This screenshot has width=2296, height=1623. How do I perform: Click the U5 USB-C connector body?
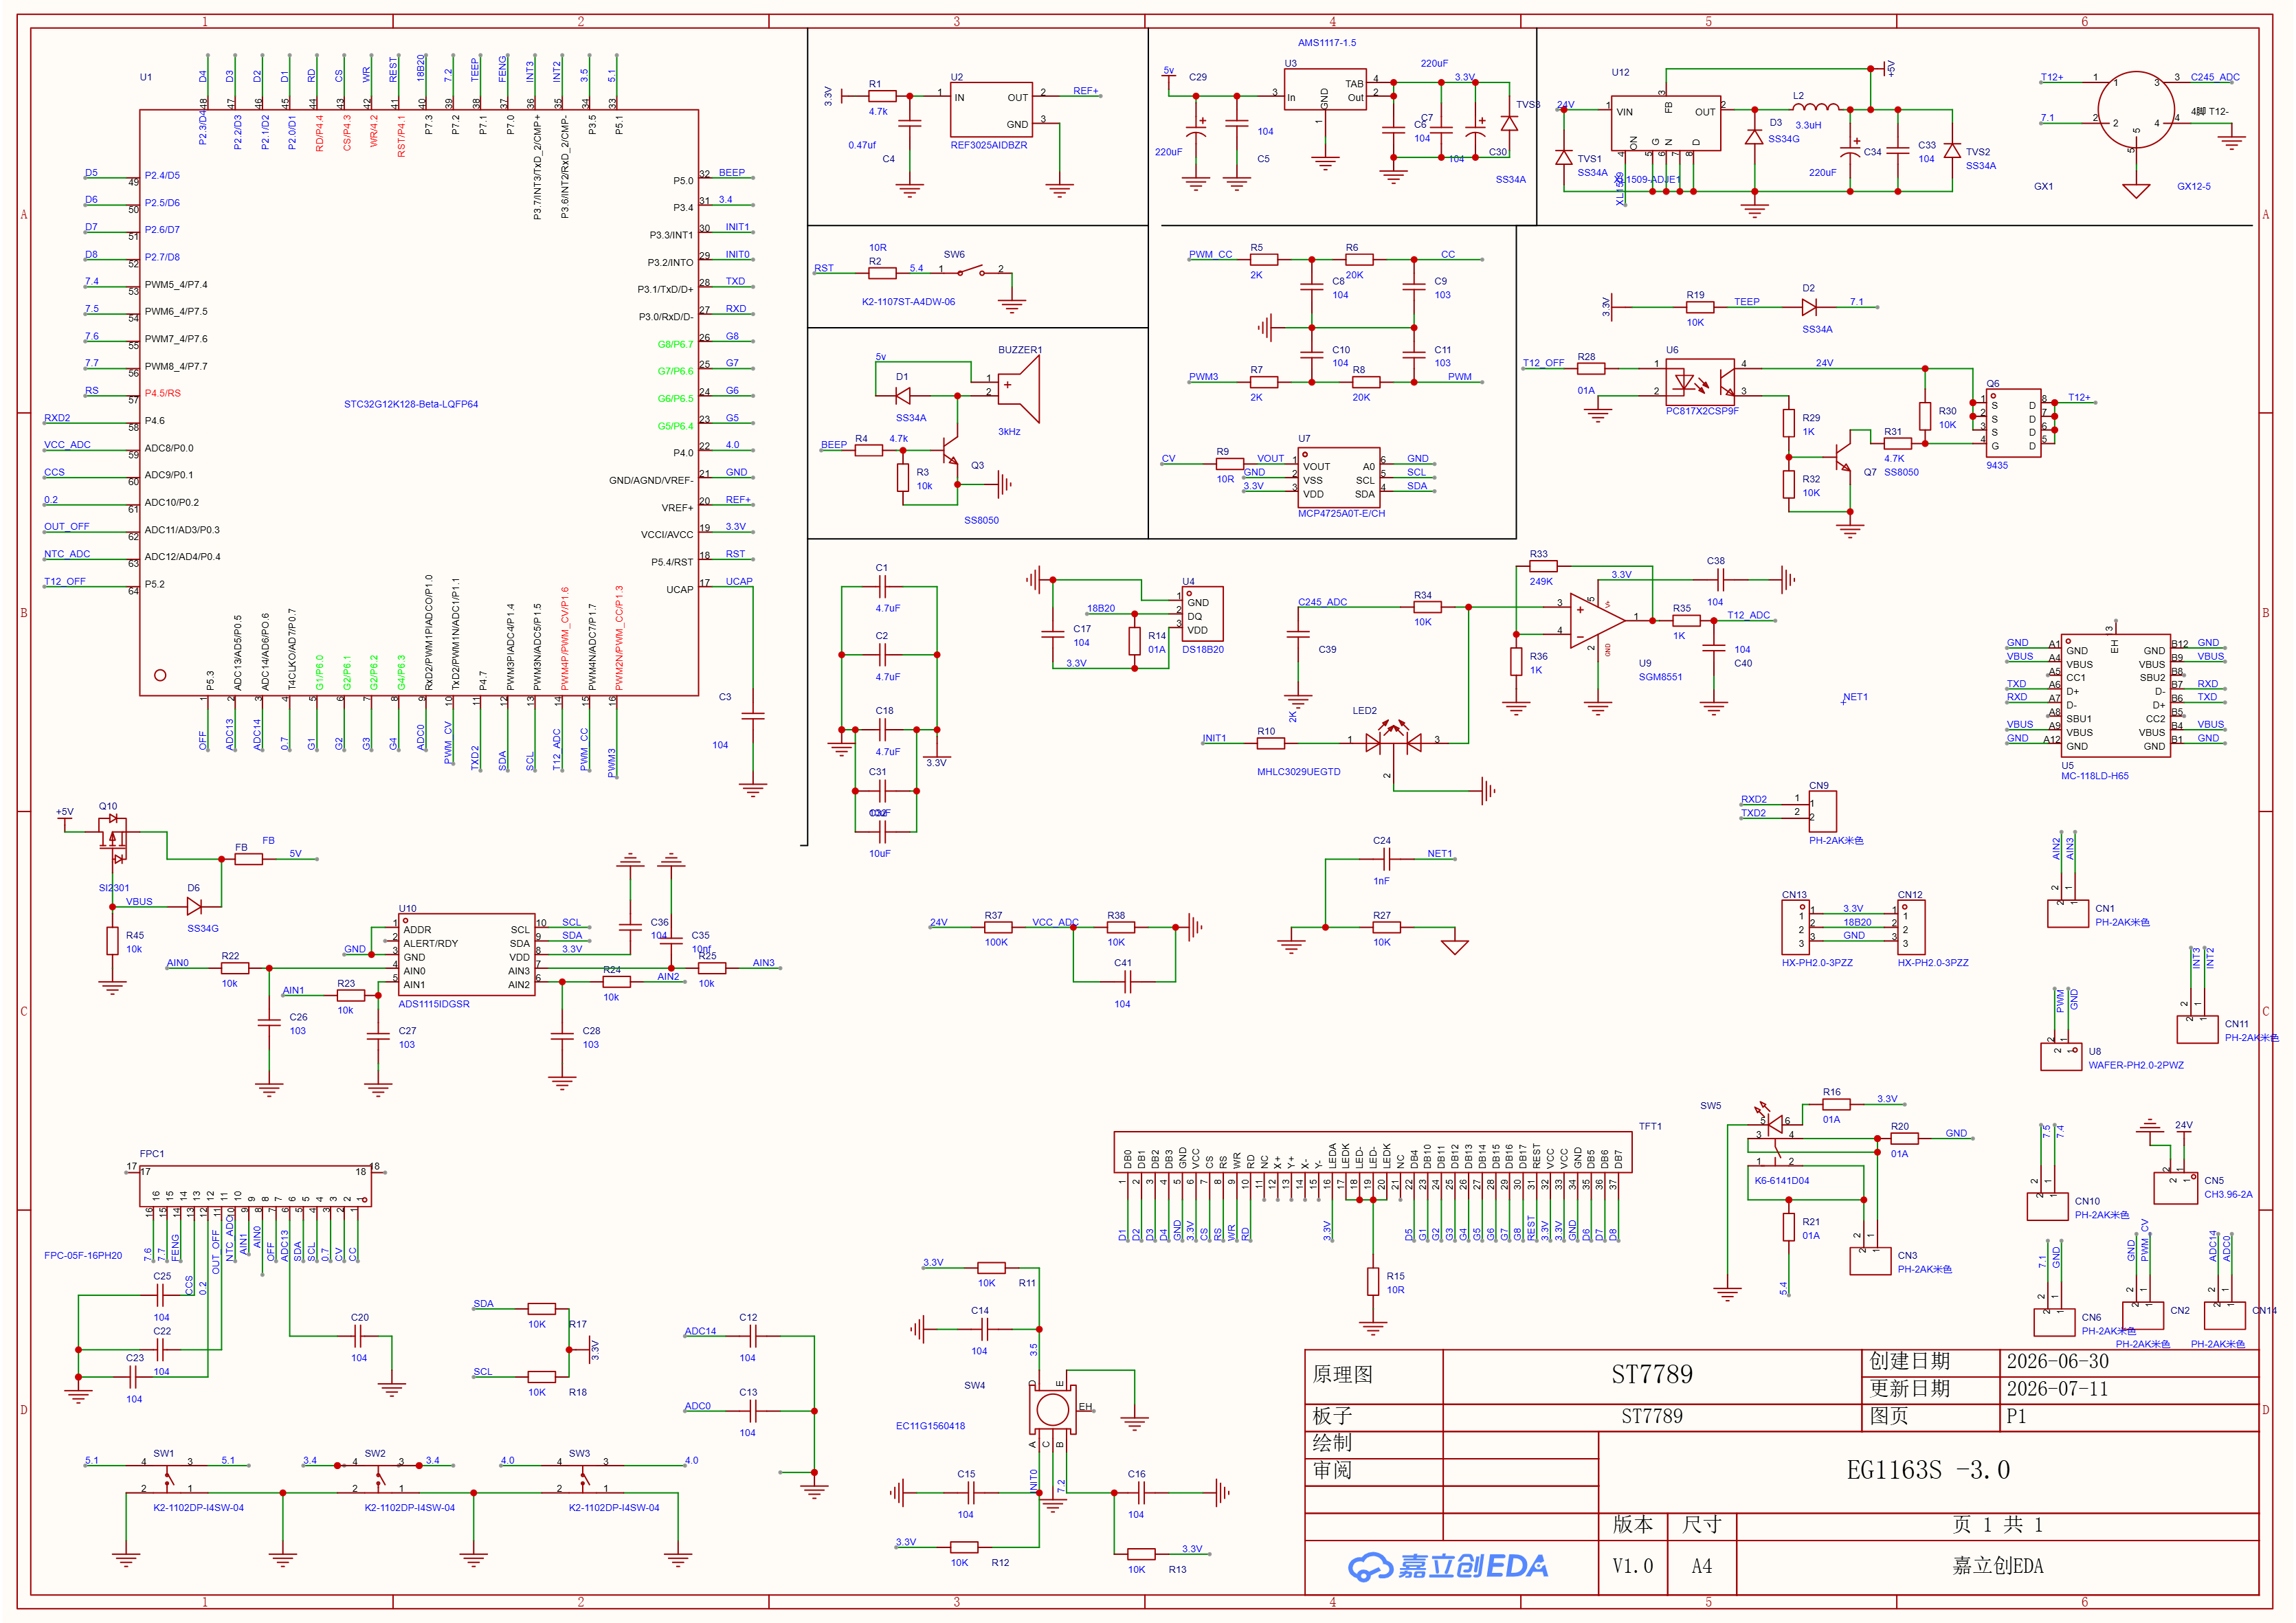(2115, 696)
